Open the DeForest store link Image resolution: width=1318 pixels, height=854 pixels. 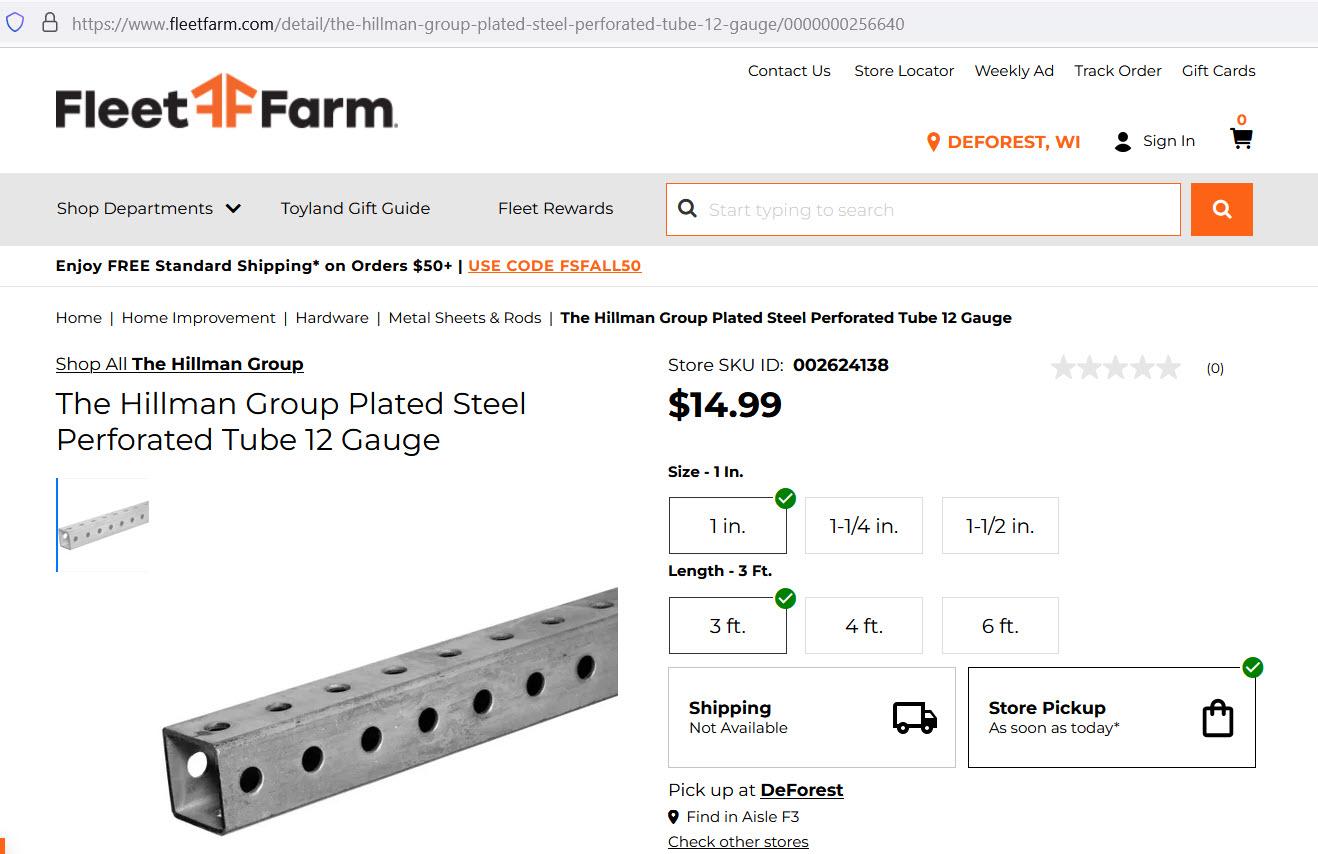(x=801, y=790)
